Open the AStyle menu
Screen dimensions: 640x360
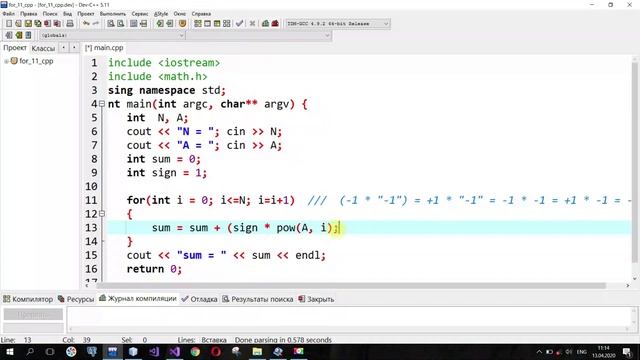tap(161, 14)
